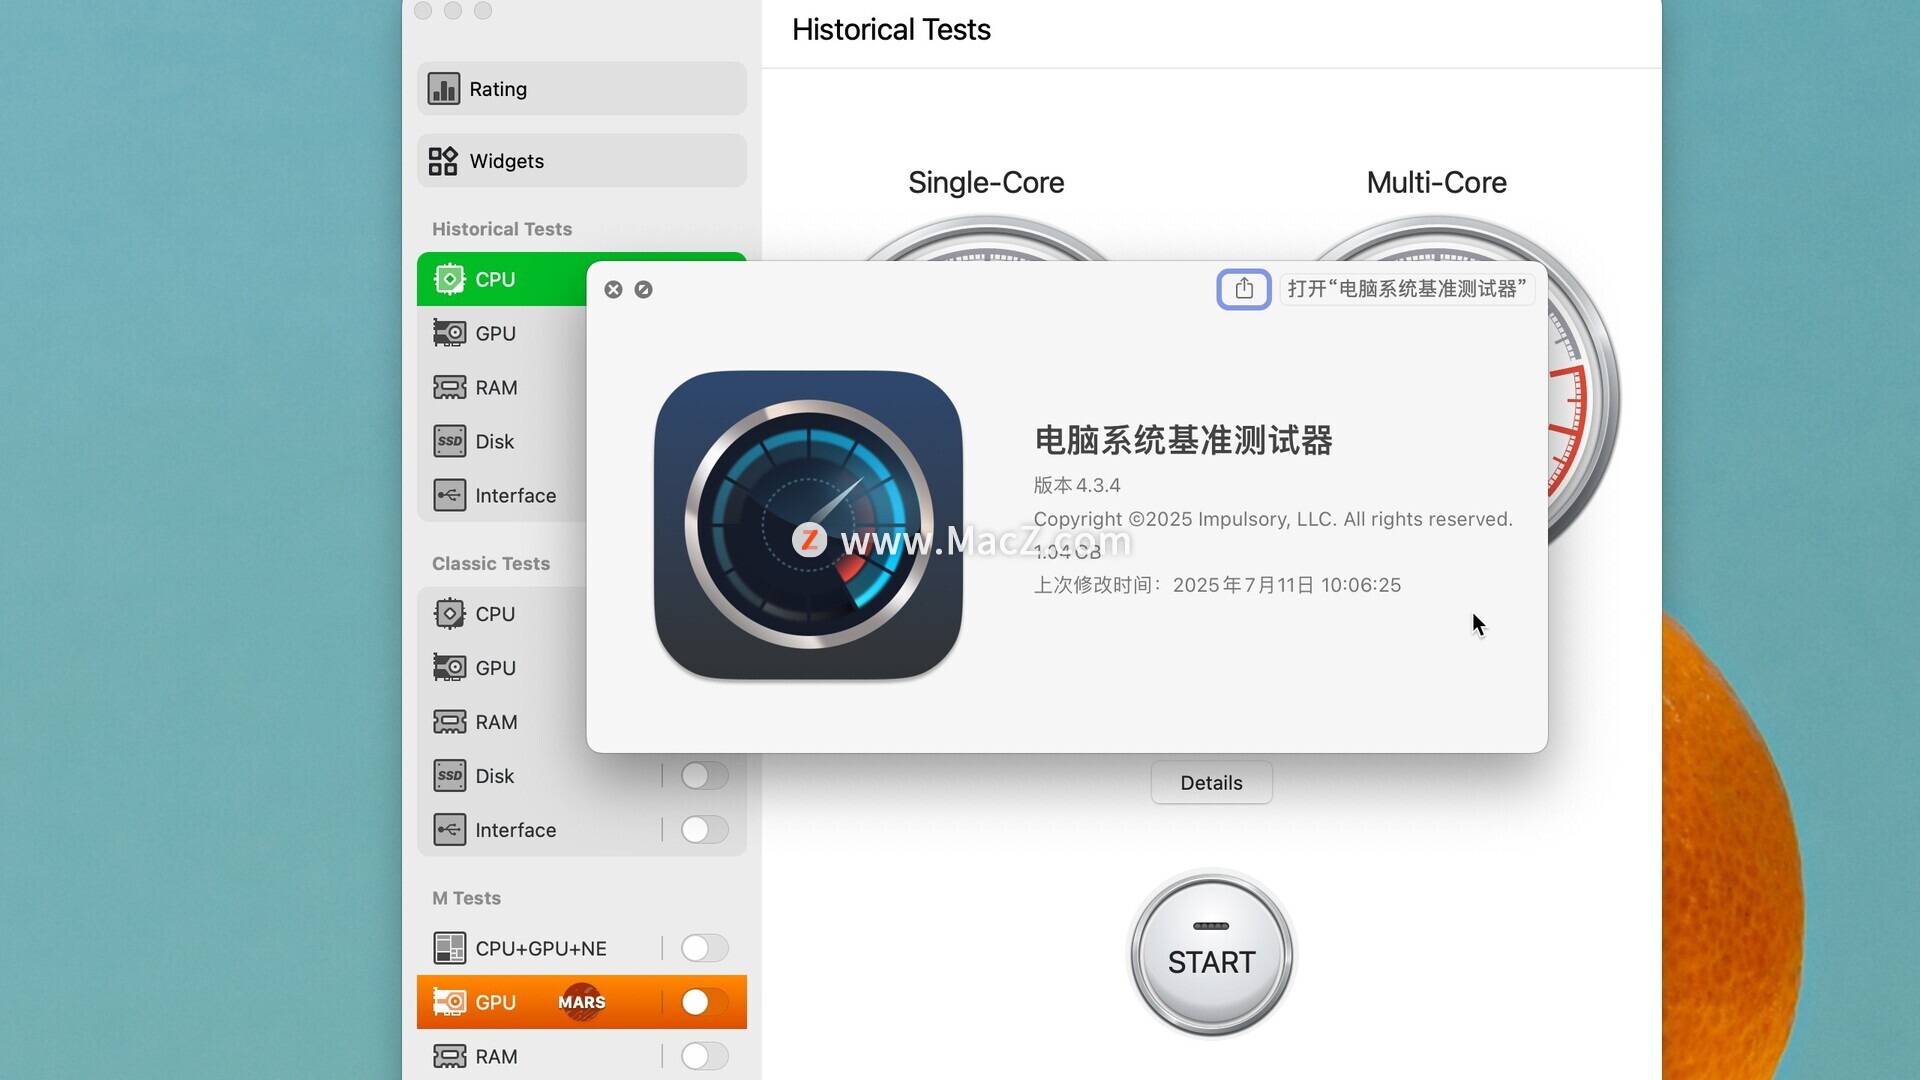1920x1080 pixels.
Task: Click the Classic Tests sidebar section header
Action: (x=491, y=563)
